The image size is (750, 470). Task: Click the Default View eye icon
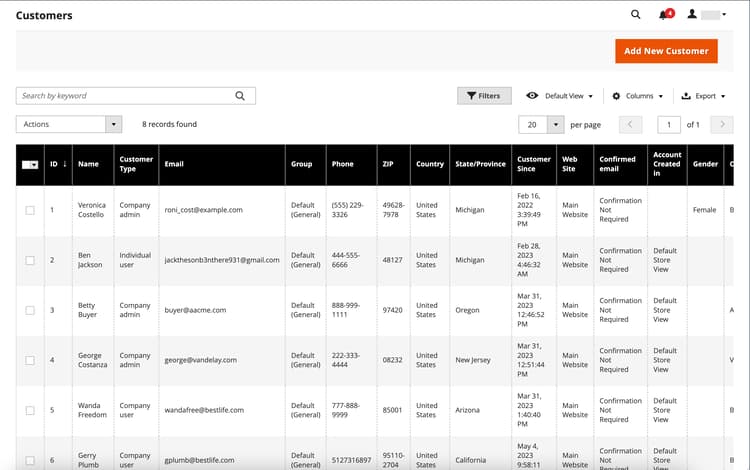[x=532, y=96]
